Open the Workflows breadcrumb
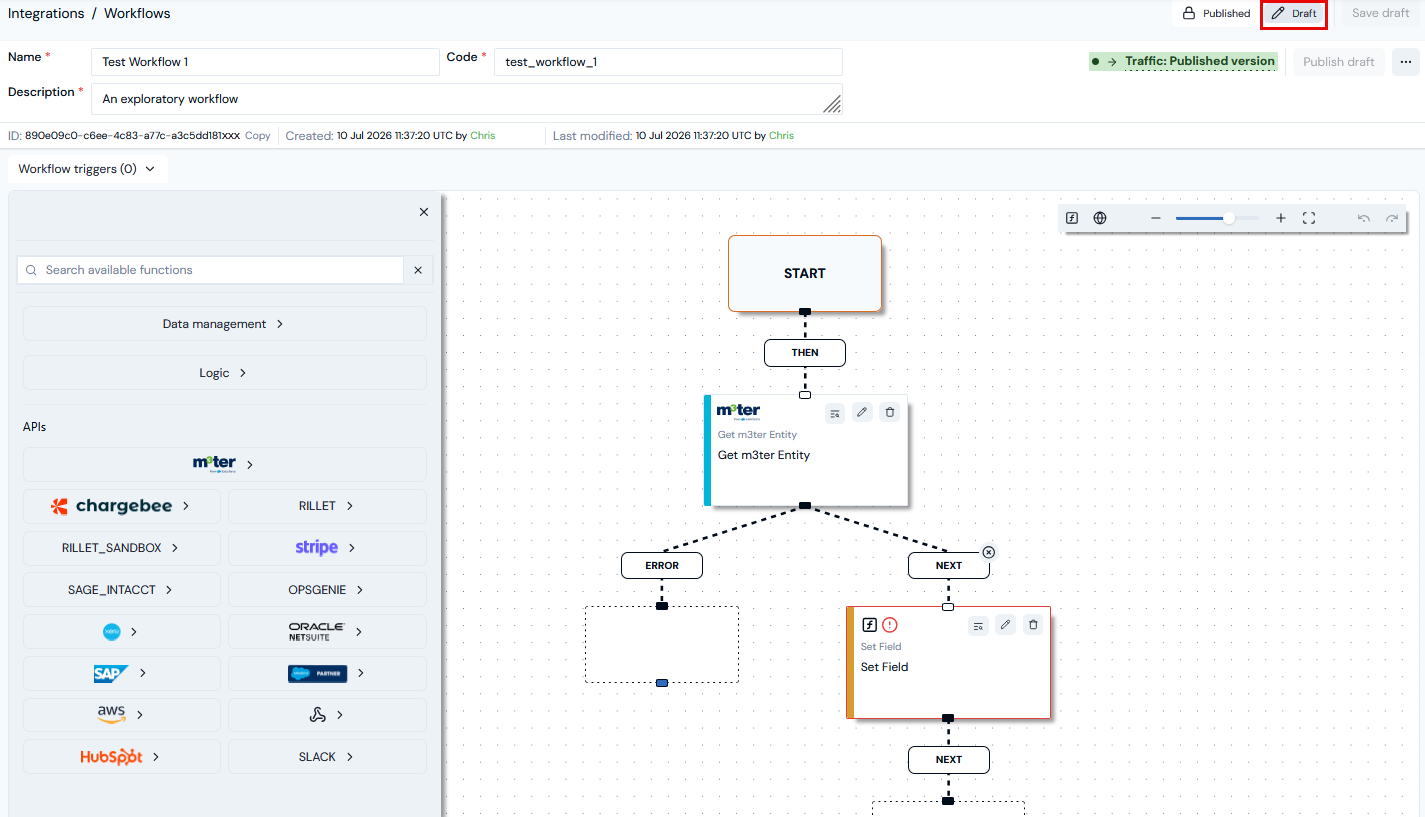The width and height of the screenshot is (1425, 817). 137,13
